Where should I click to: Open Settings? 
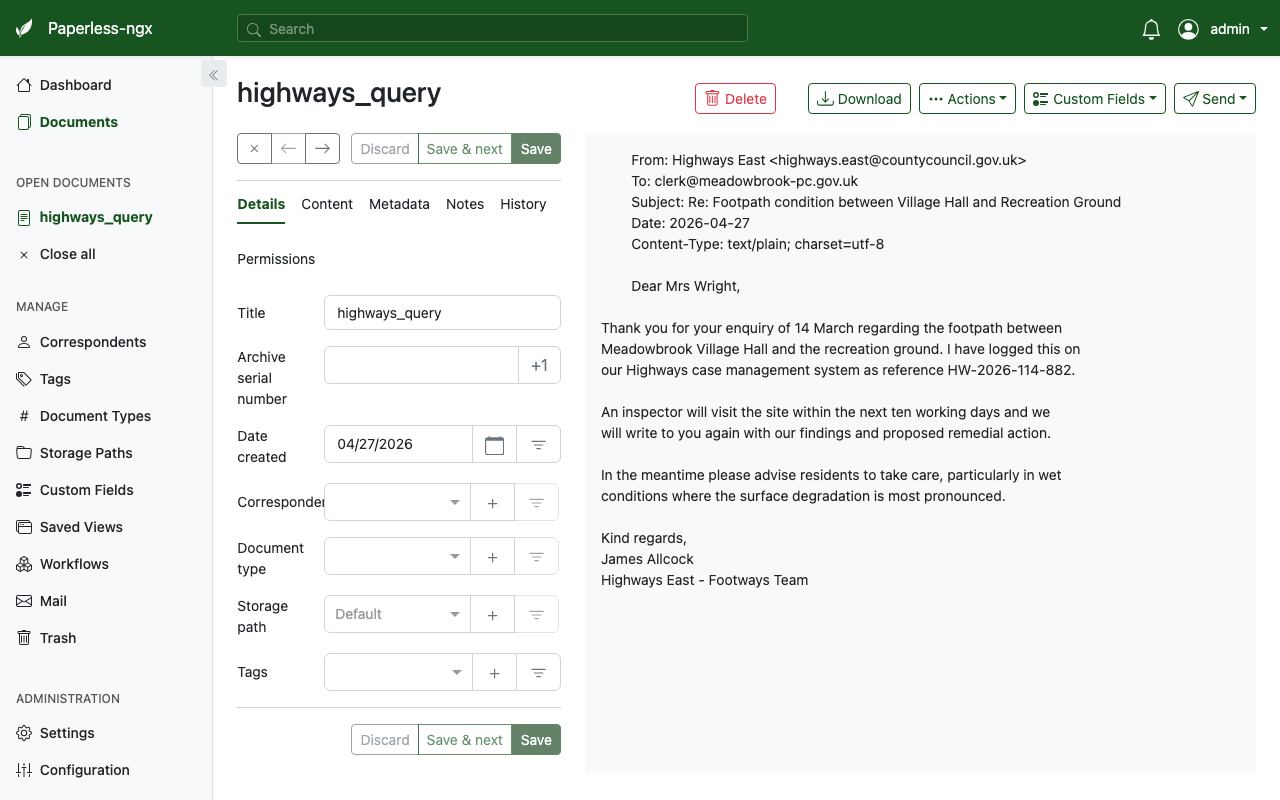[67, 733]
